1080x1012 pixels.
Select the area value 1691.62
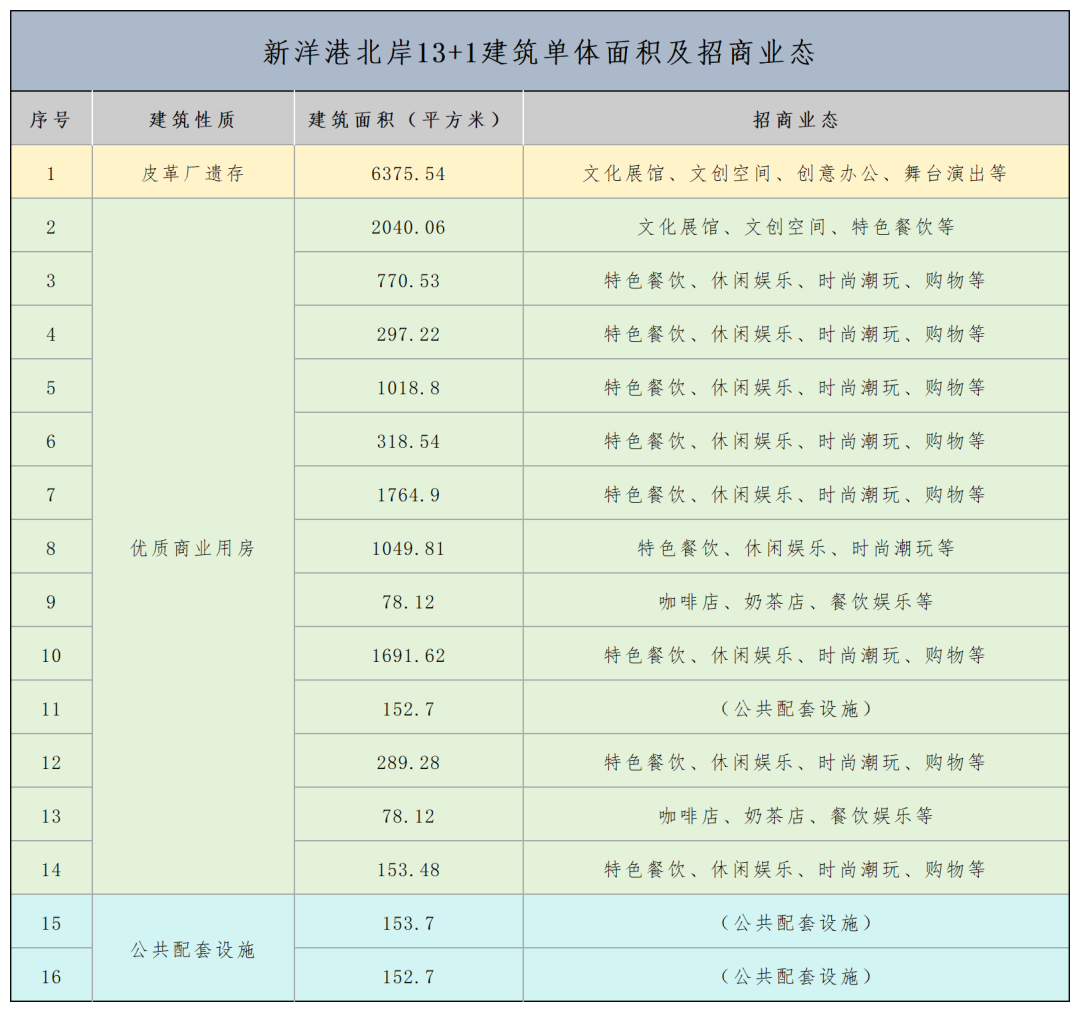tap(408, 656)
